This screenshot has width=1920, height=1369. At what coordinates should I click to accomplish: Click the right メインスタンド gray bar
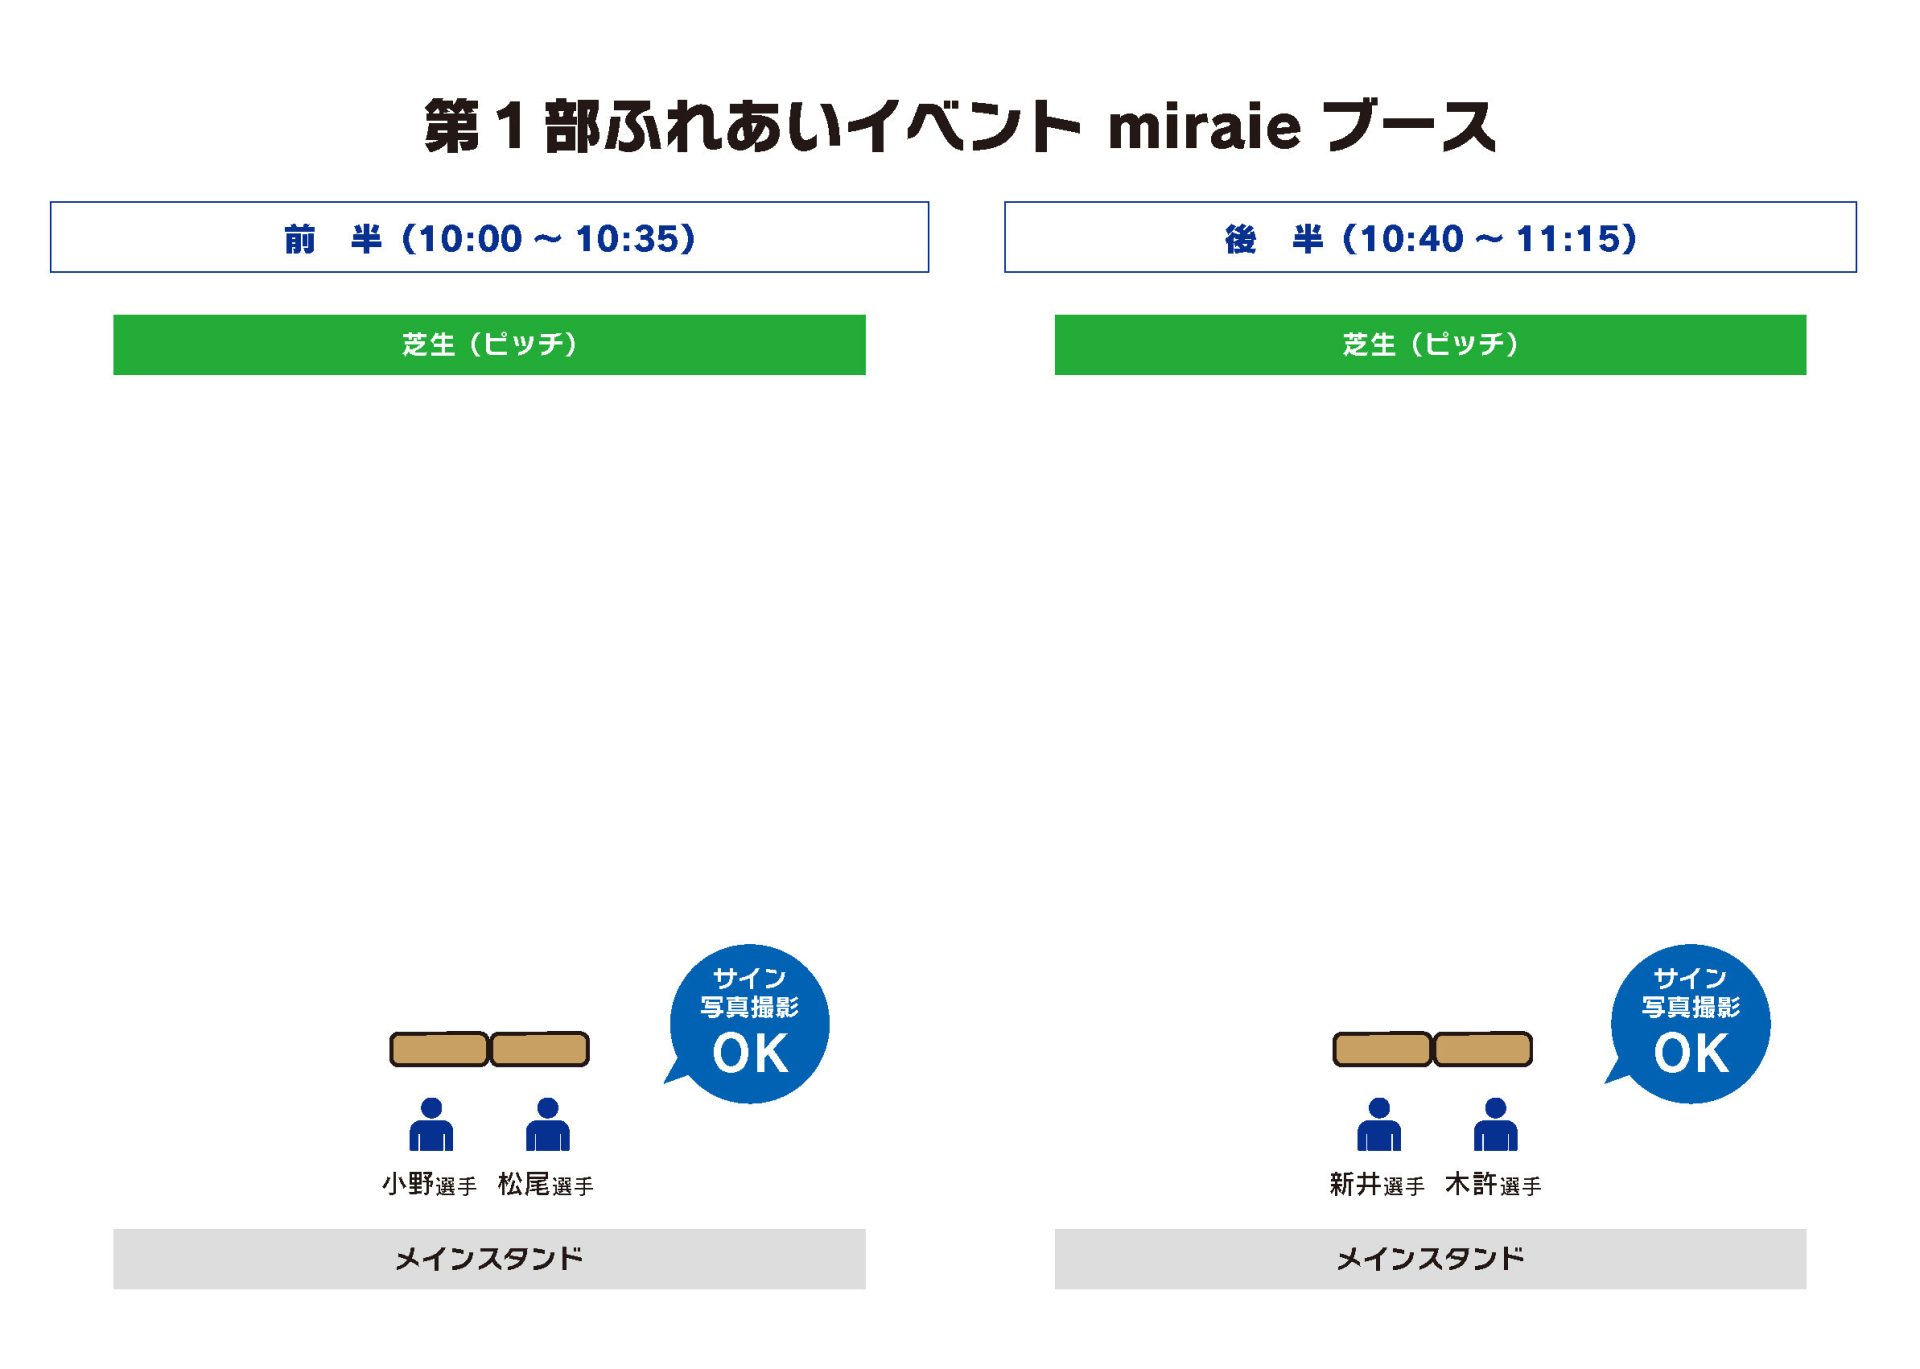coord(1430,1259)
